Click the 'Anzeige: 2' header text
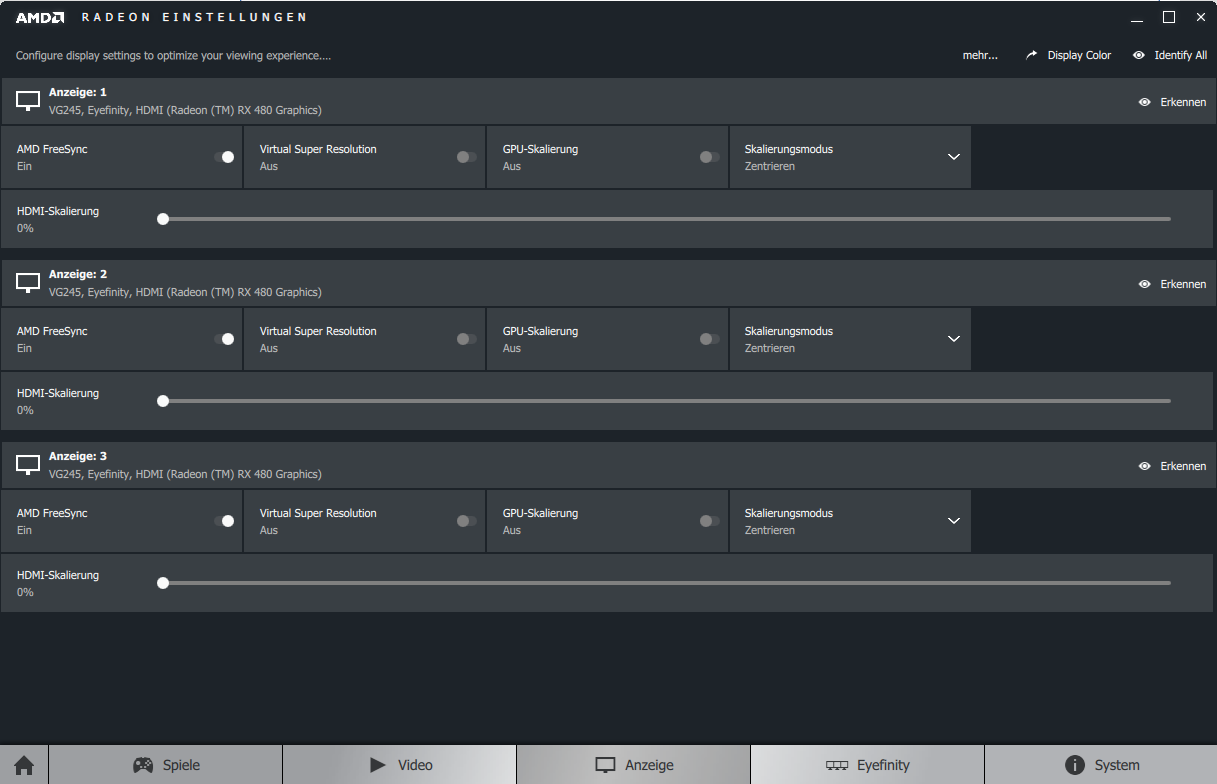The width and height of the screenshot is (1217, 784). coord(78,274)
